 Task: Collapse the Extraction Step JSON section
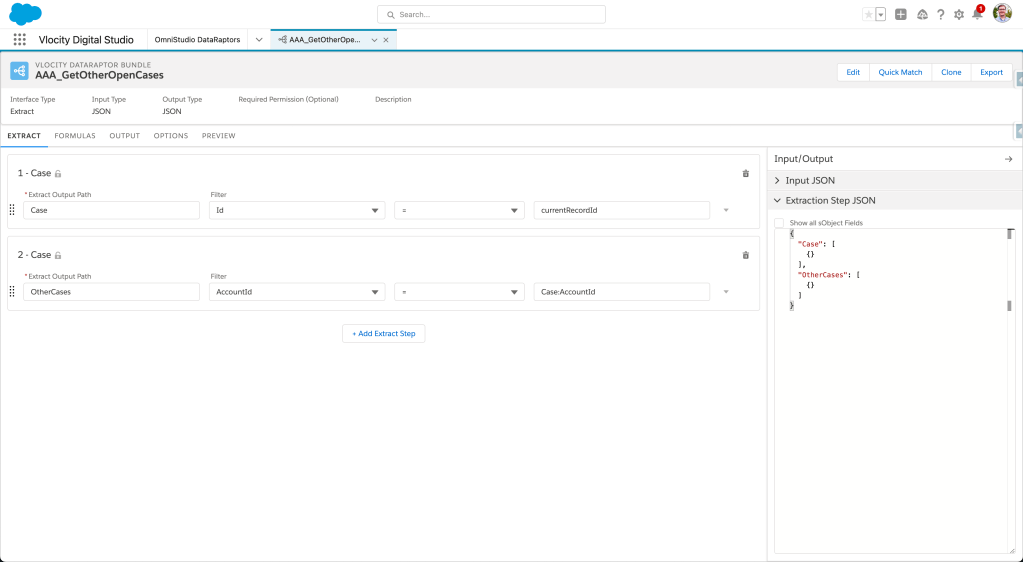(830, 201)
